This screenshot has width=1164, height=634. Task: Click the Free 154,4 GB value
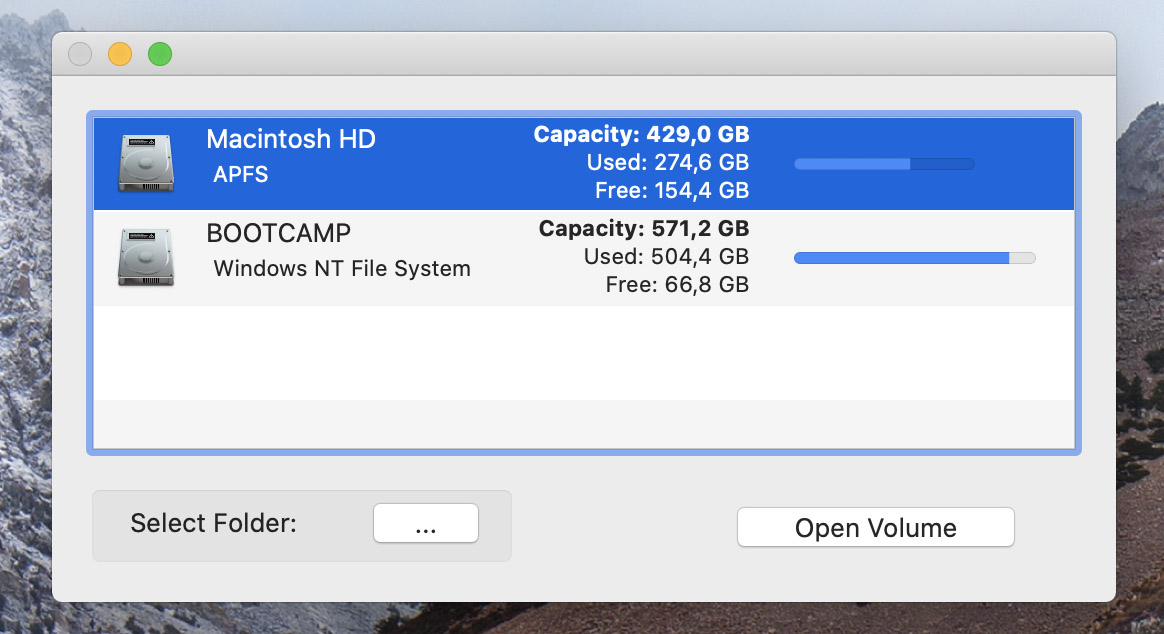click(671, 190)
